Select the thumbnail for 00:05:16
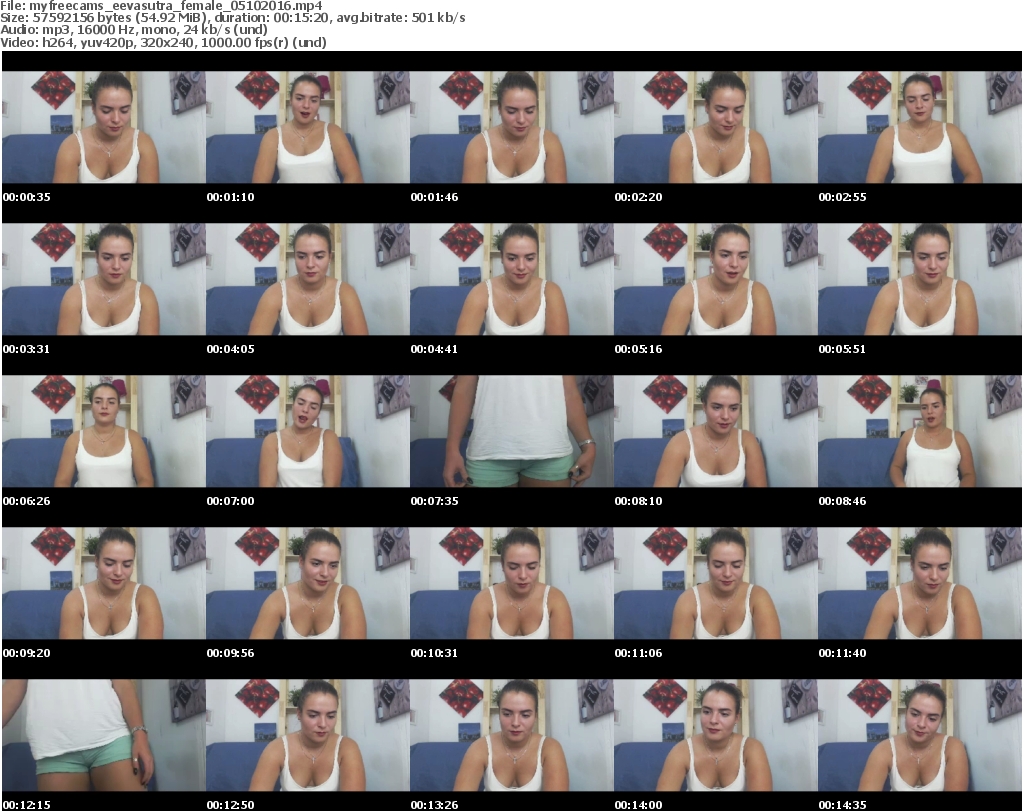This screenshot has width=1024, height=811. 715,279
